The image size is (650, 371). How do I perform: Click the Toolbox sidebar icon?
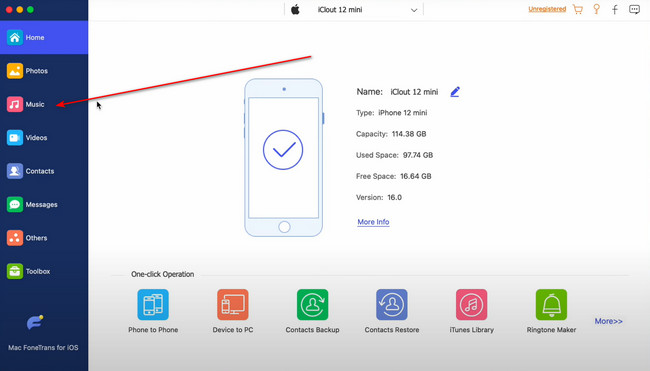point(15,271)
